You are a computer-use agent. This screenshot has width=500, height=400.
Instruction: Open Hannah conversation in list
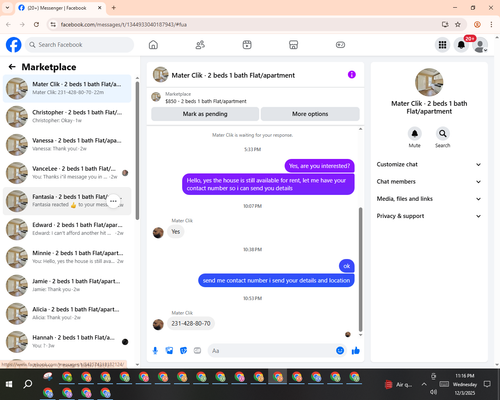tap(67, 342)
